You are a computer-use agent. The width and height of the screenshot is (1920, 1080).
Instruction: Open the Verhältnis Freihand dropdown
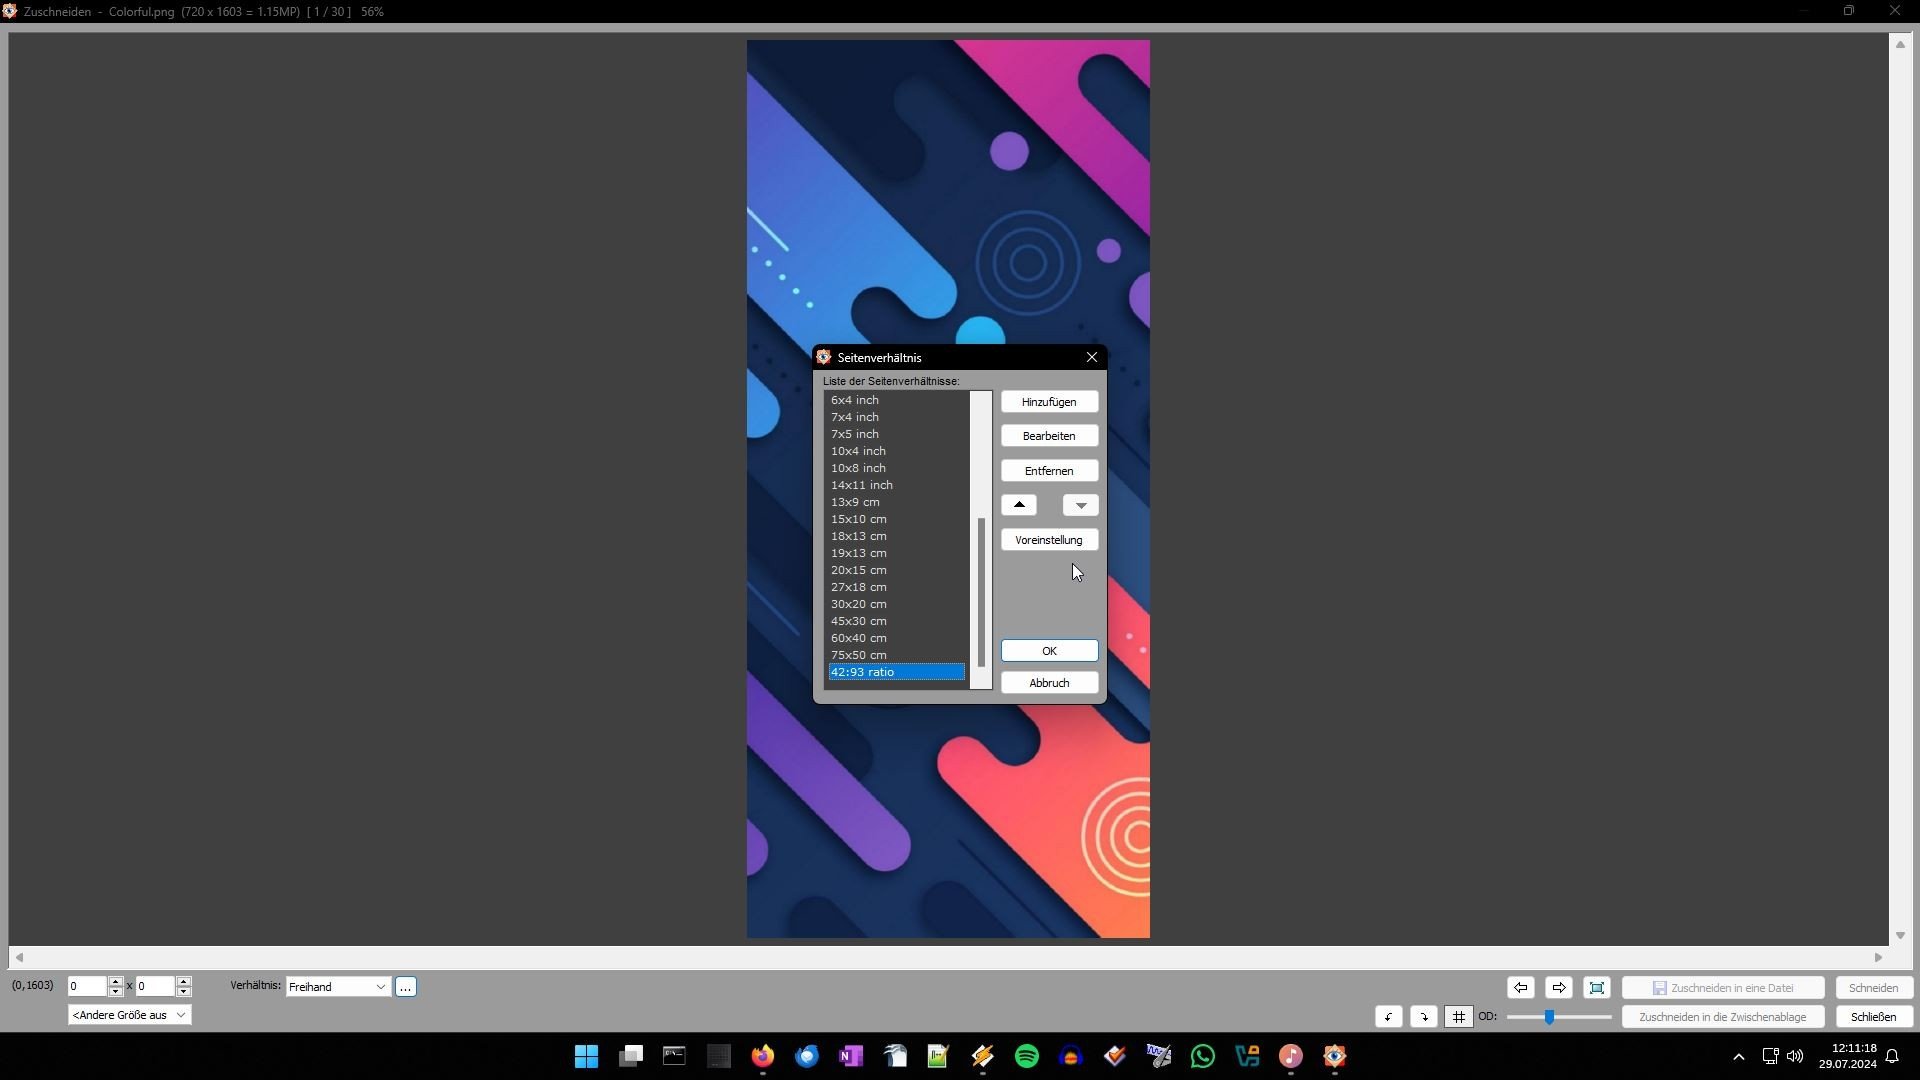tap(338, 987)
